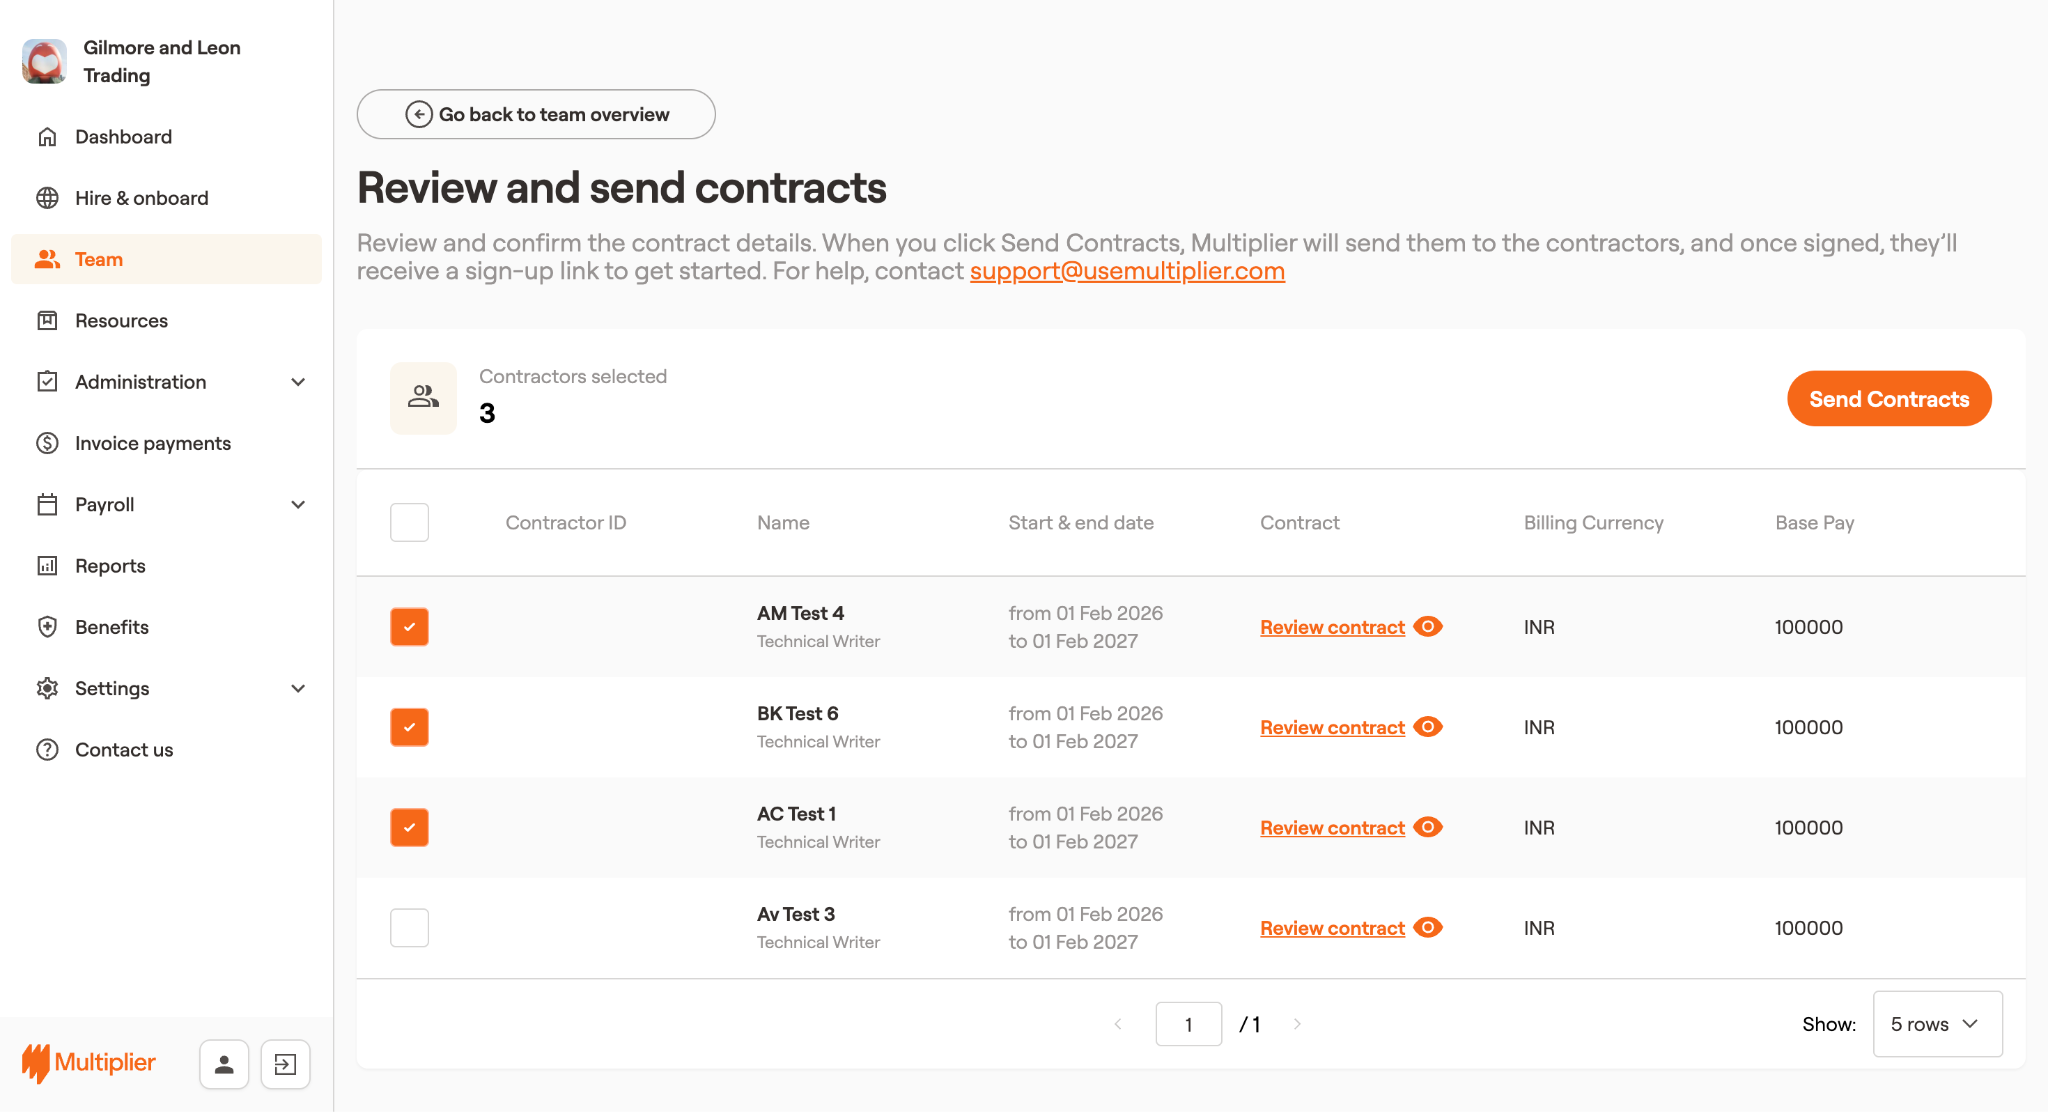This screenshot has width=2048, height=1112.
Task: Open the support@usemultiplier.com email link
Action: click(1127, 271)
